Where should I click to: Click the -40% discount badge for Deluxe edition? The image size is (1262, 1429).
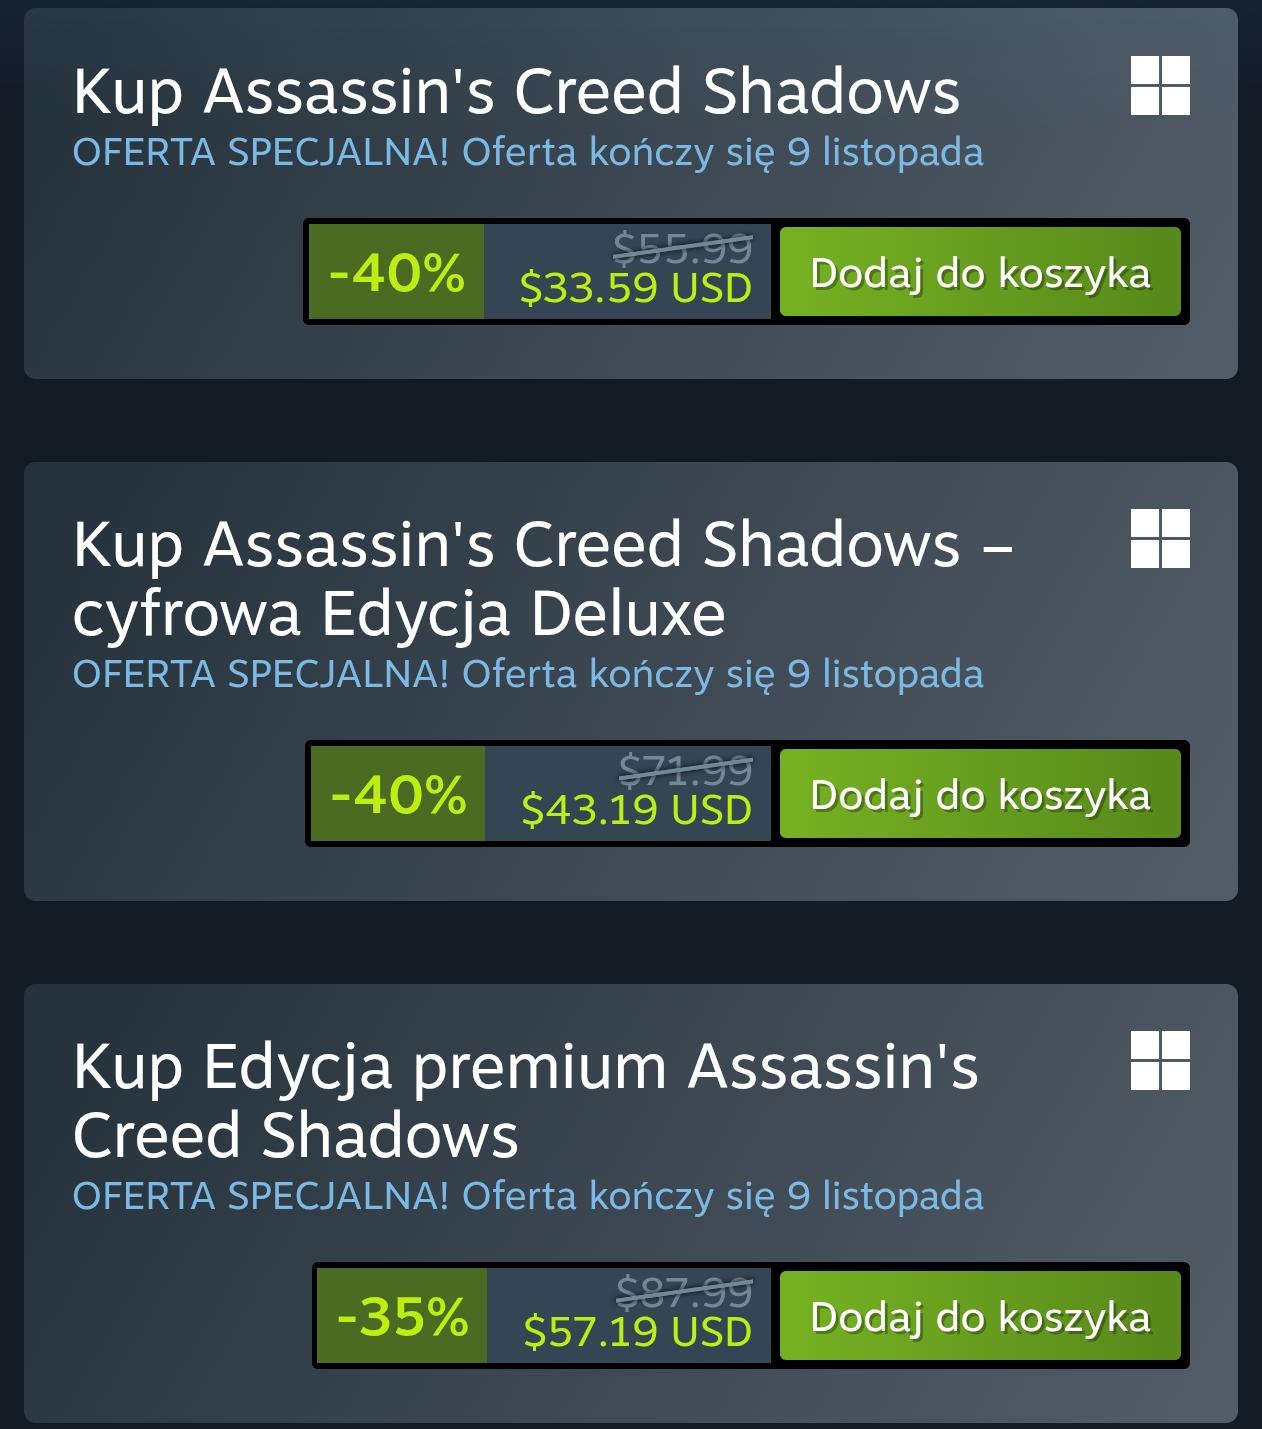pyautogui.click(x=398, y=794)
